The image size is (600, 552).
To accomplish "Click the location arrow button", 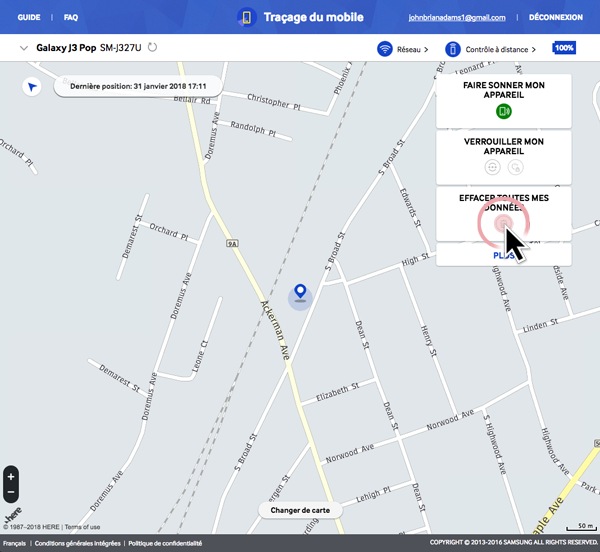I will pos(32,87).
